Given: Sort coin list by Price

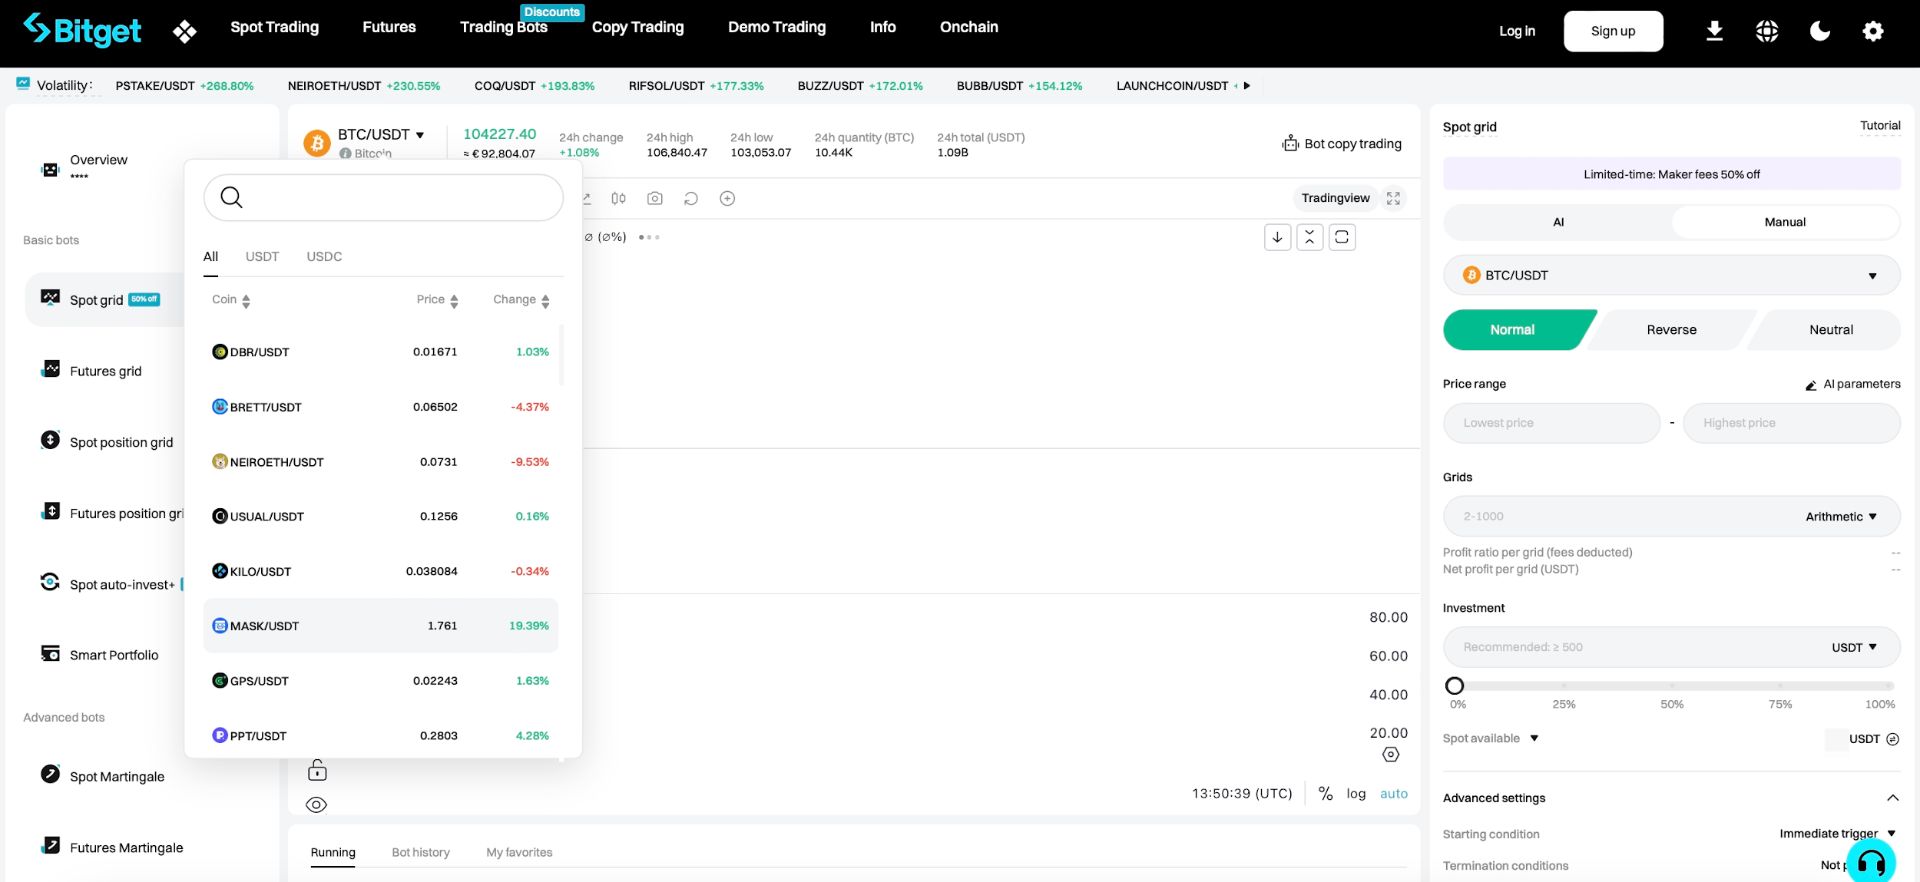Looking at the screenshot, I should pos(438,300).
